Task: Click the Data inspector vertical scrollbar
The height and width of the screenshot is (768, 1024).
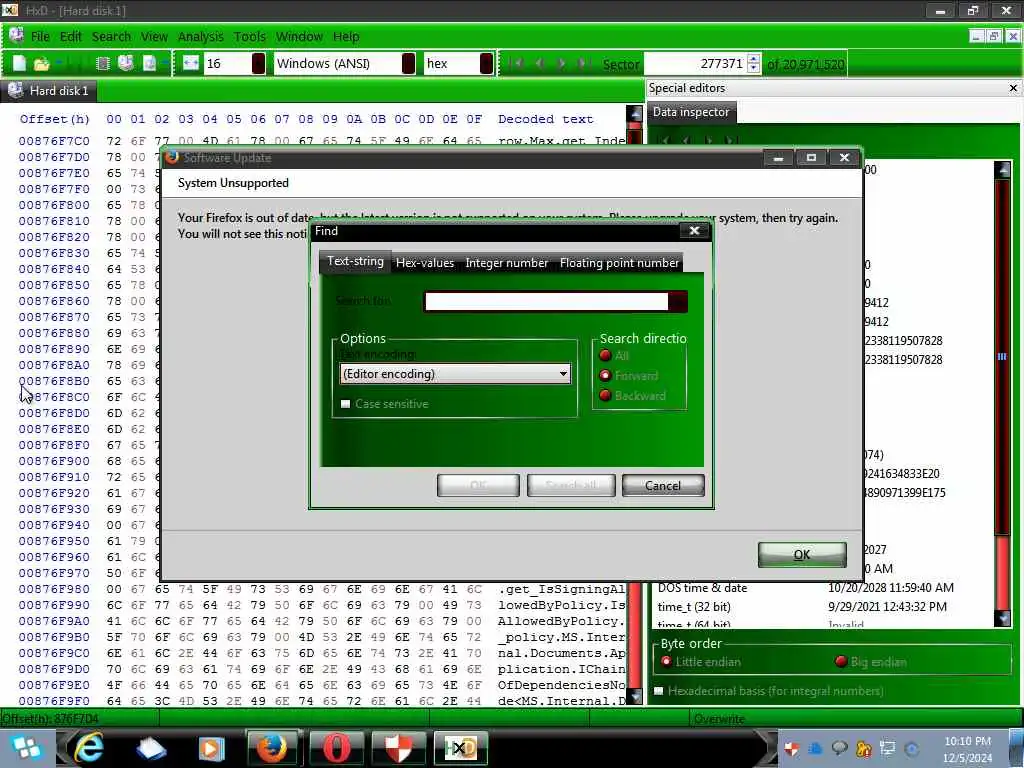Action: 1002,394
